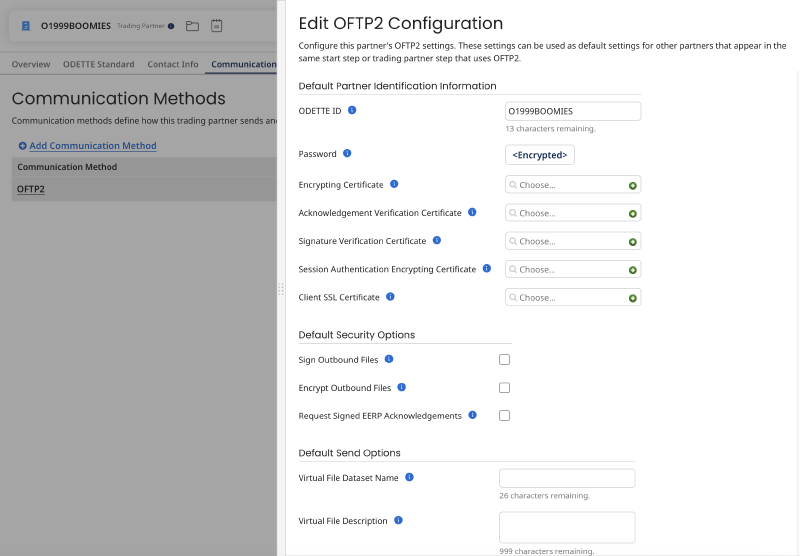Click the info icon next to Trading Partner label
Screen dimensions: 800x556
(171, 26)
